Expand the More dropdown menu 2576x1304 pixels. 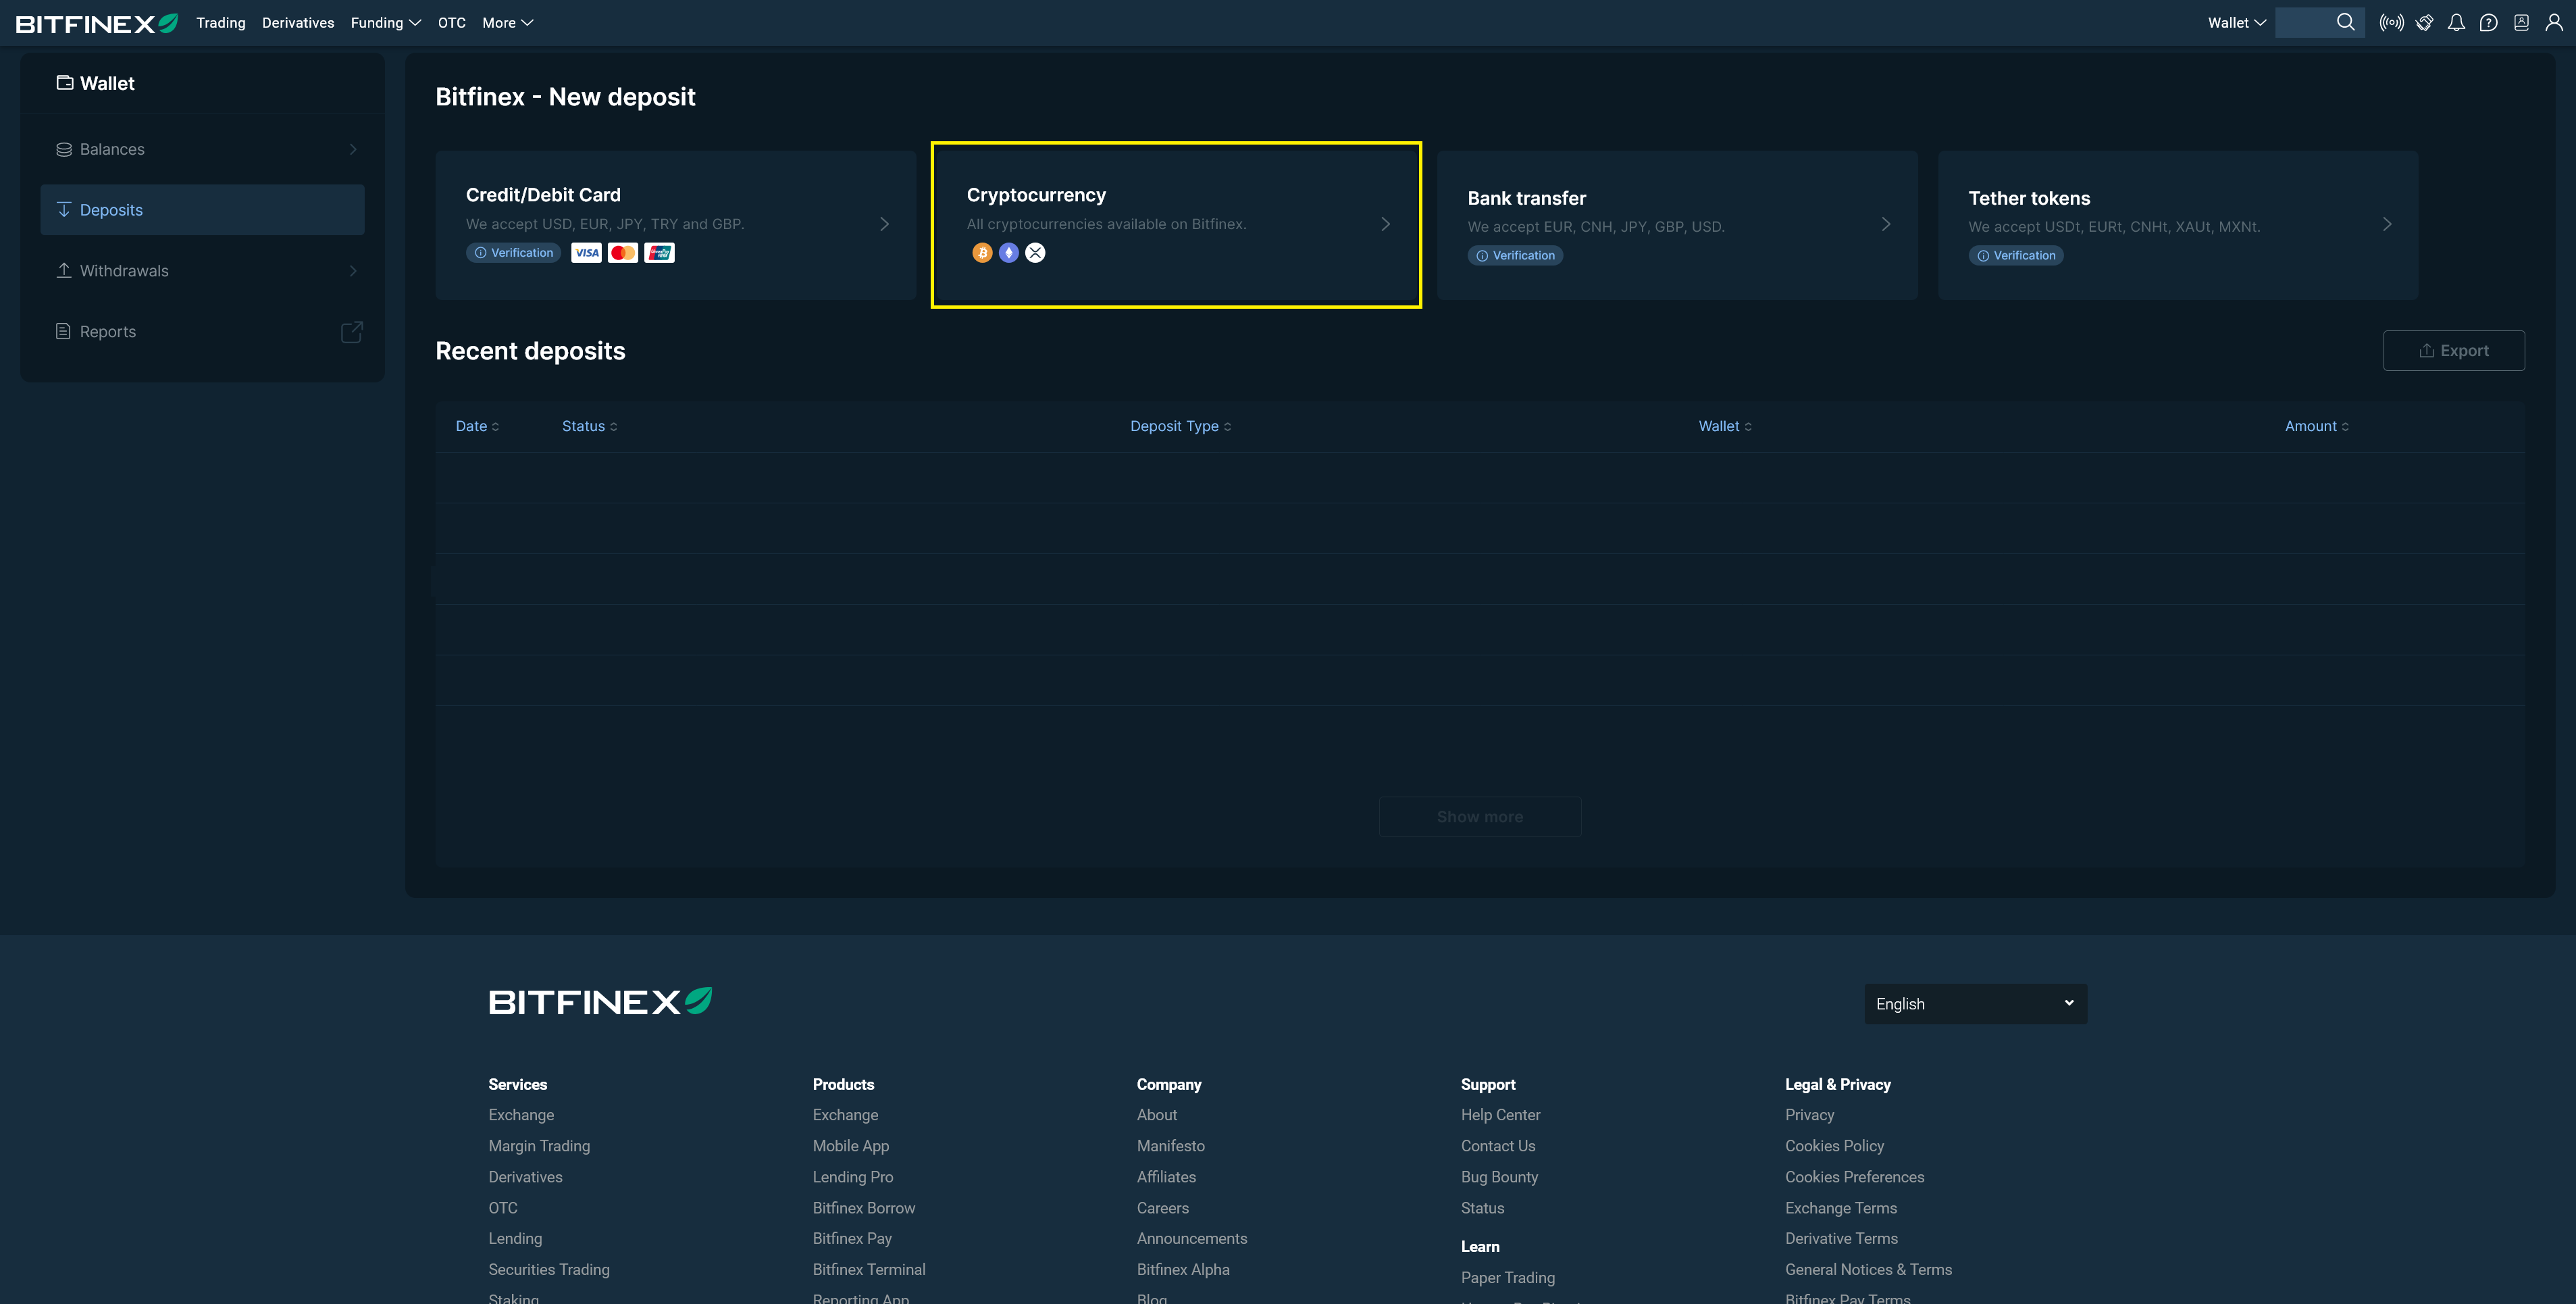pyautogui.click(x=507, y=23)
